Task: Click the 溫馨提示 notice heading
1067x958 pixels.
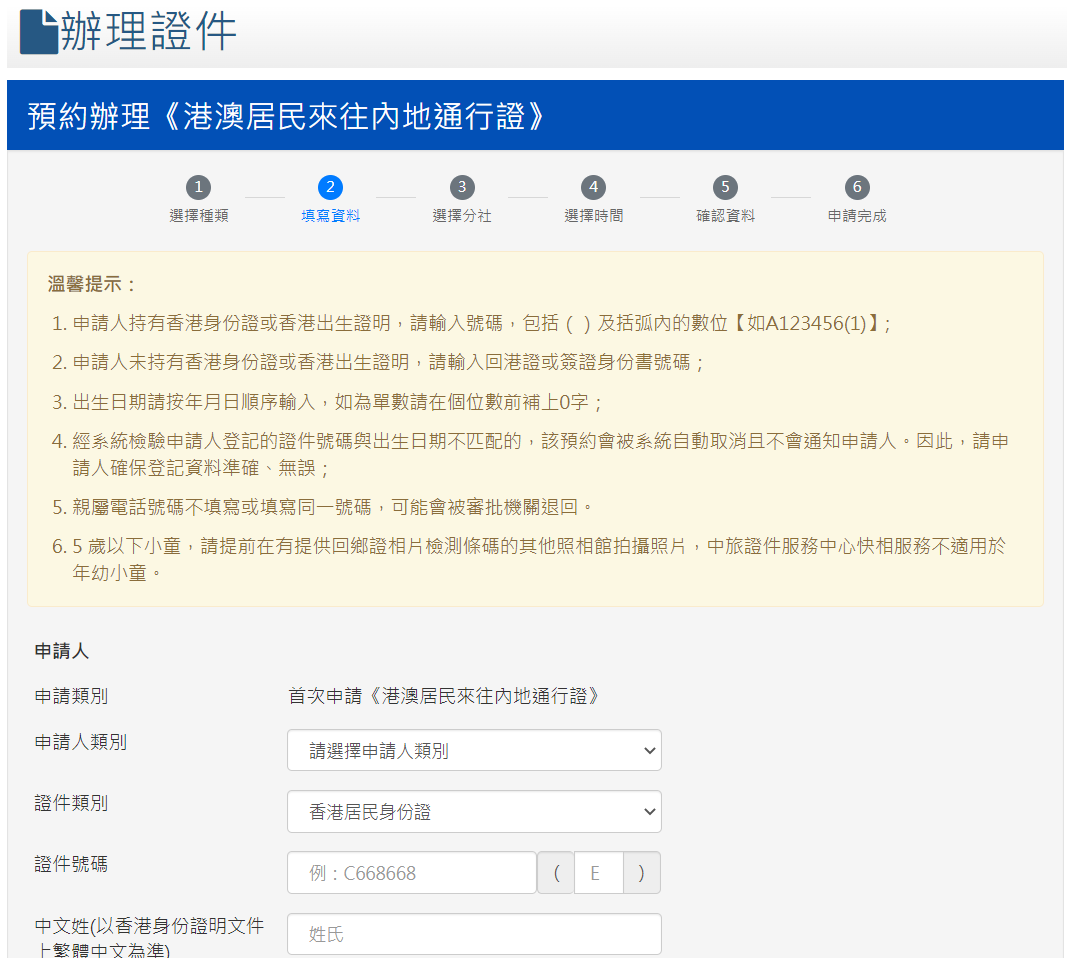Action: tap(92, 284)
